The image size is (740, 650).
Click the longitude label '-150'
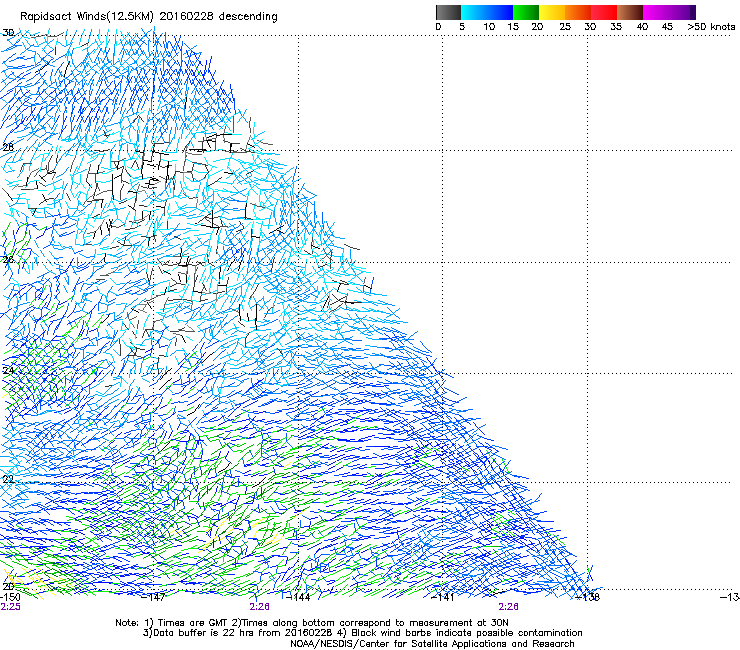coord(10,597)
